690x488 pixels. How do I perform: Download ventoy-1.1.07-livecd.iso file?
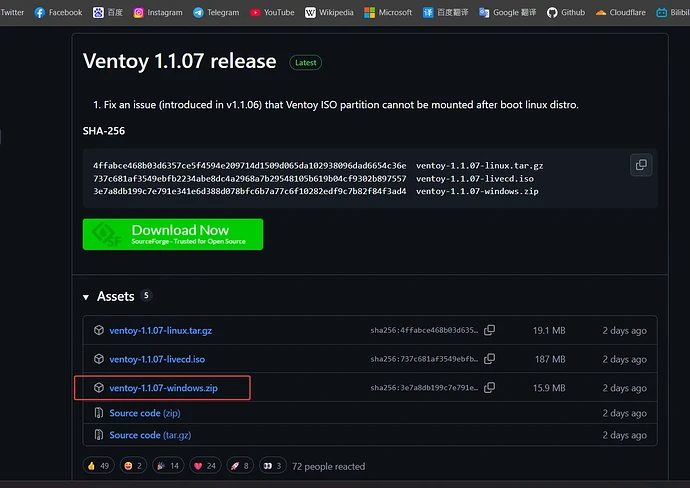pyautogui.click(x=157, y=359)
